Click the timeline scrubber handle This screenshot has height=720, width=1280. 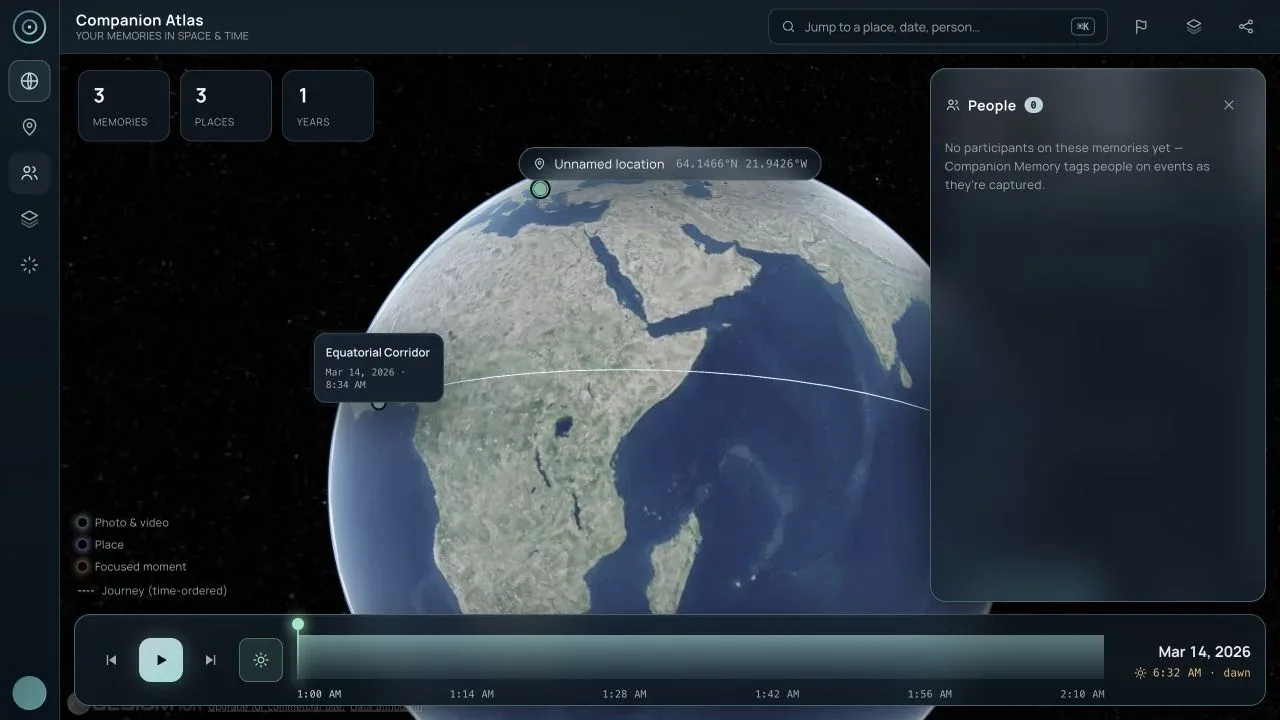point(298,624)
